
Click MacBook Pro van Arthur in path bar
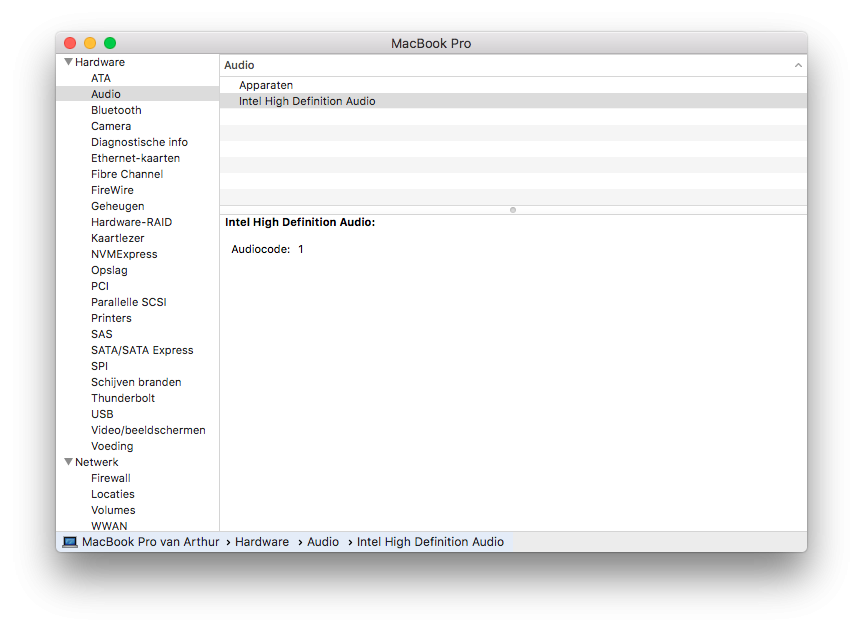tap(150, 542)
